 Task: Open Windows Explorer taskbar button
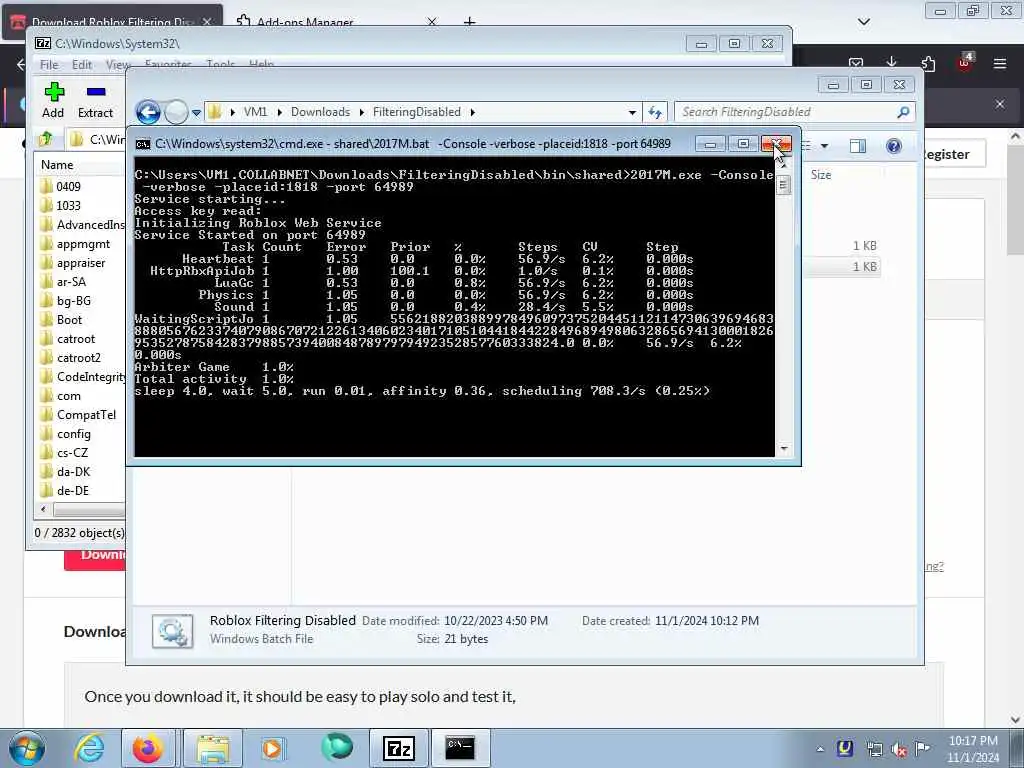tap(213, 748)
